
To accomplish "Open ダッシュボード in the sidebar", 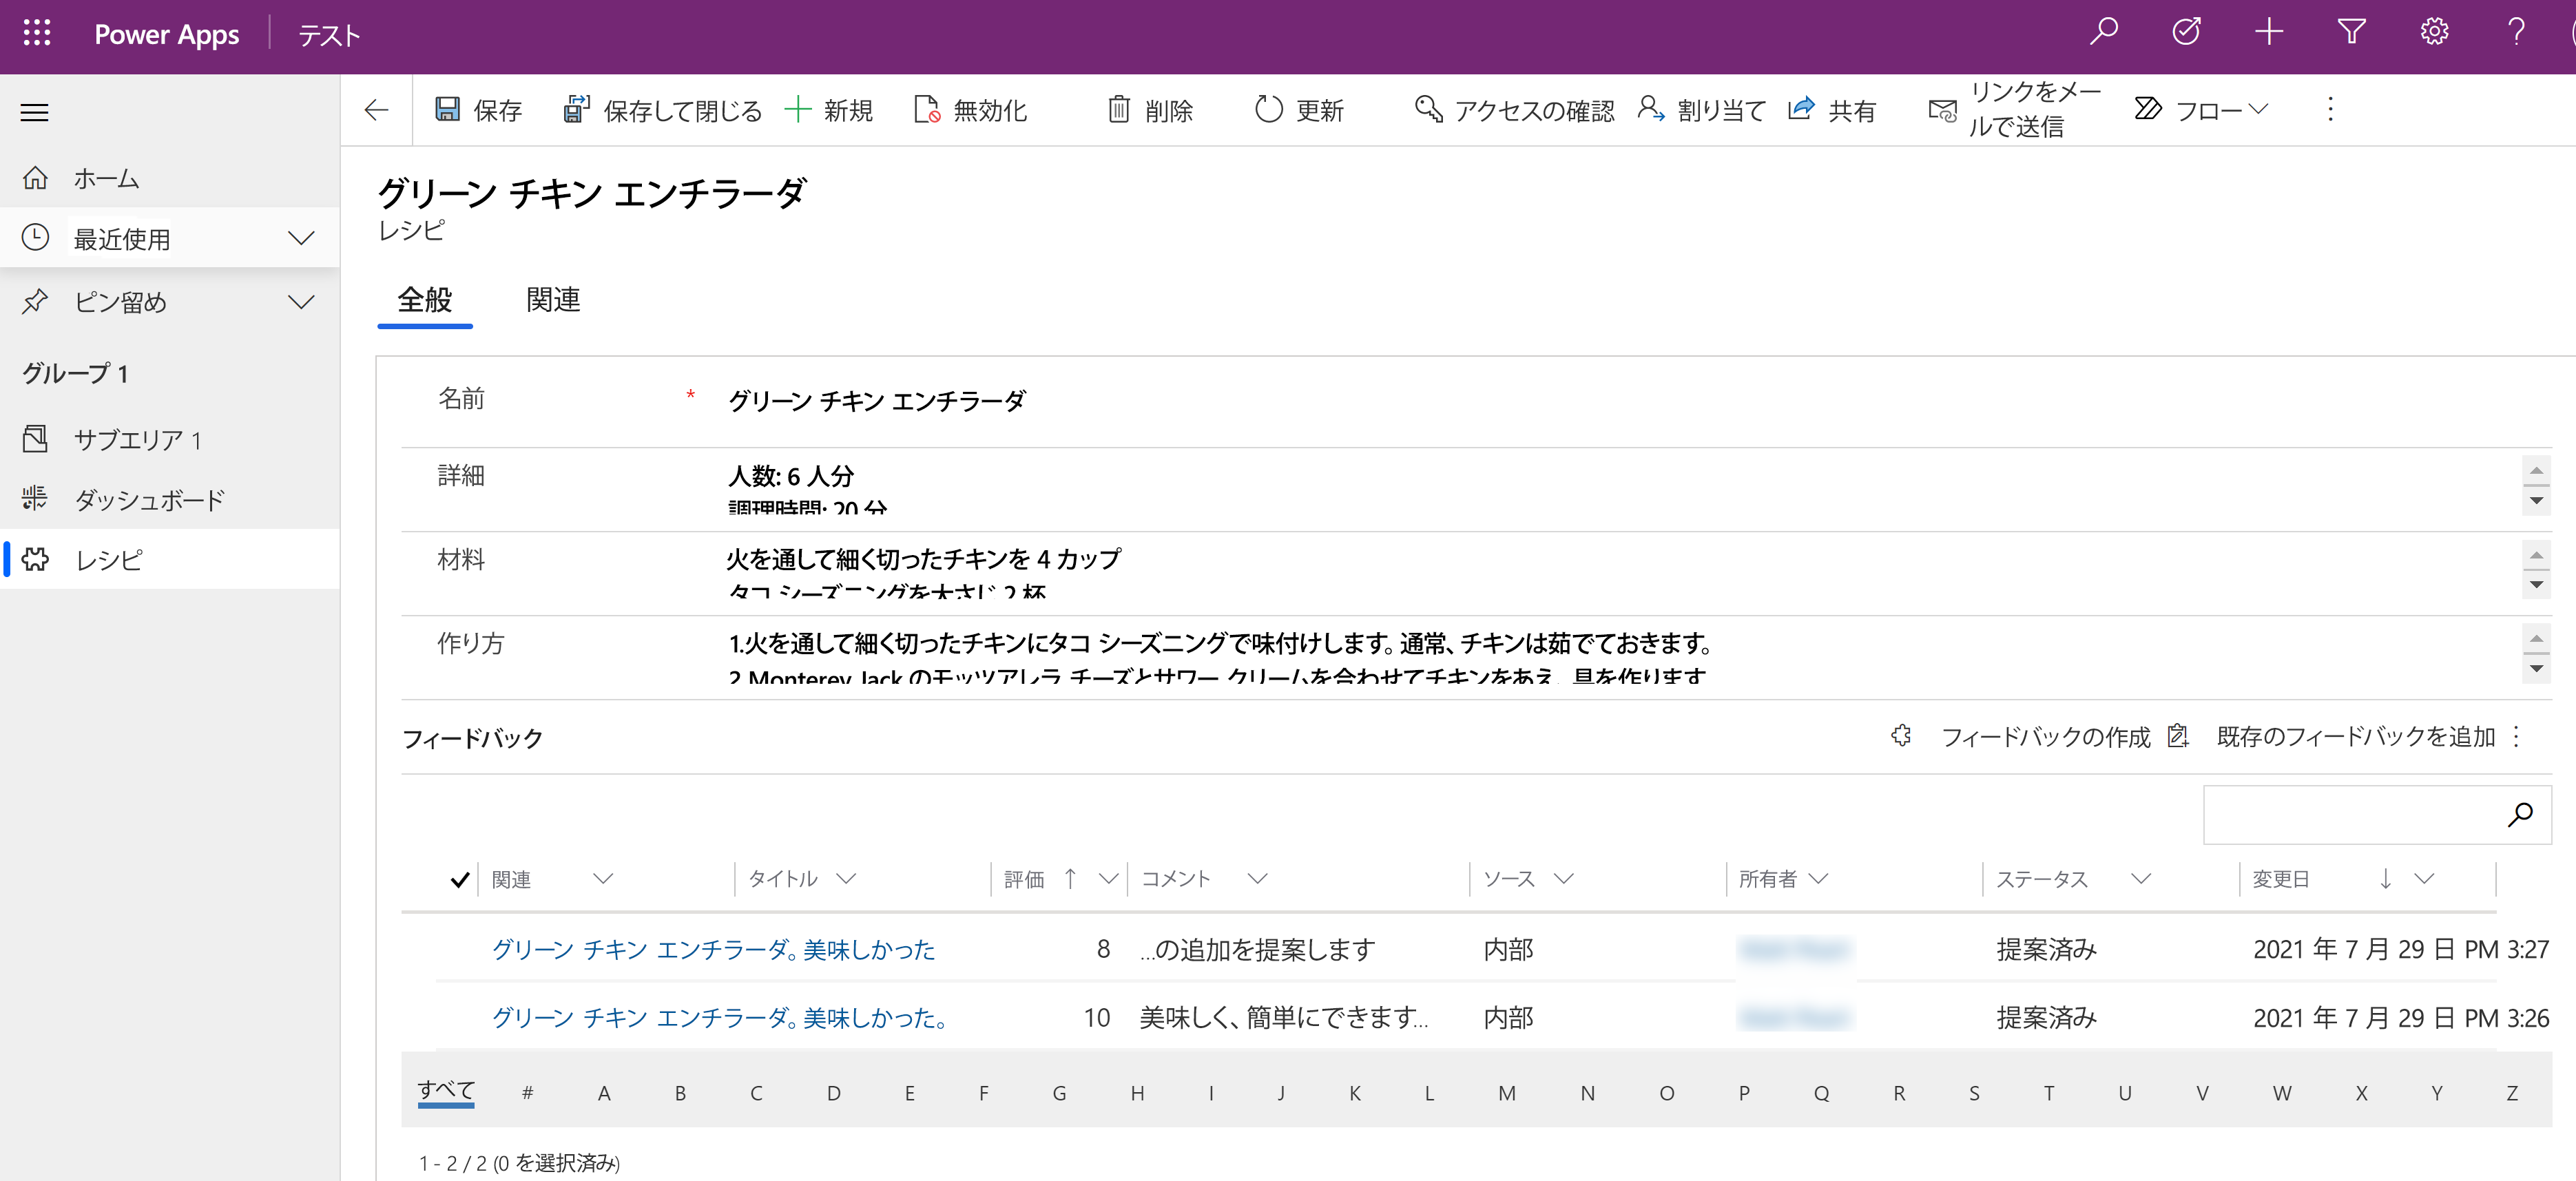I will 150,499.
